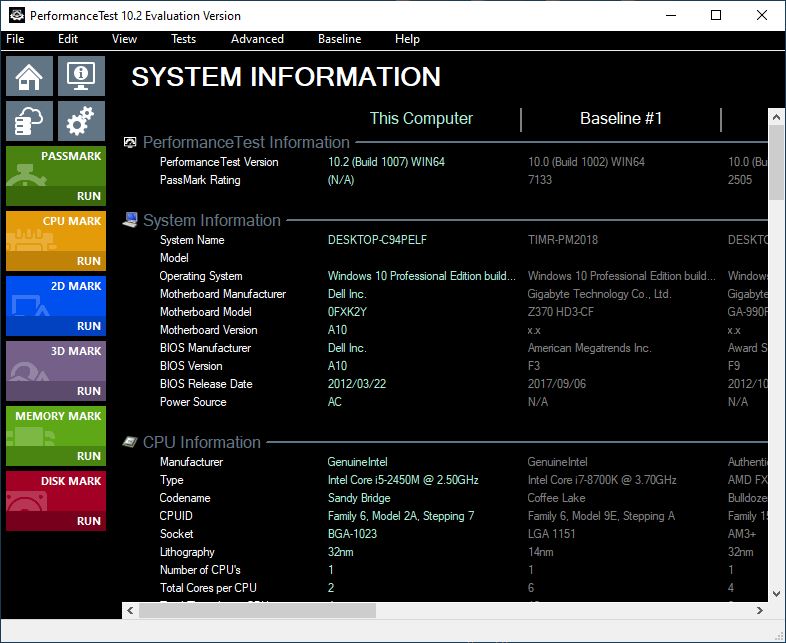Open the gears settings icon
This screenshot has height=643, width=786.
click(x=81, y=121)
